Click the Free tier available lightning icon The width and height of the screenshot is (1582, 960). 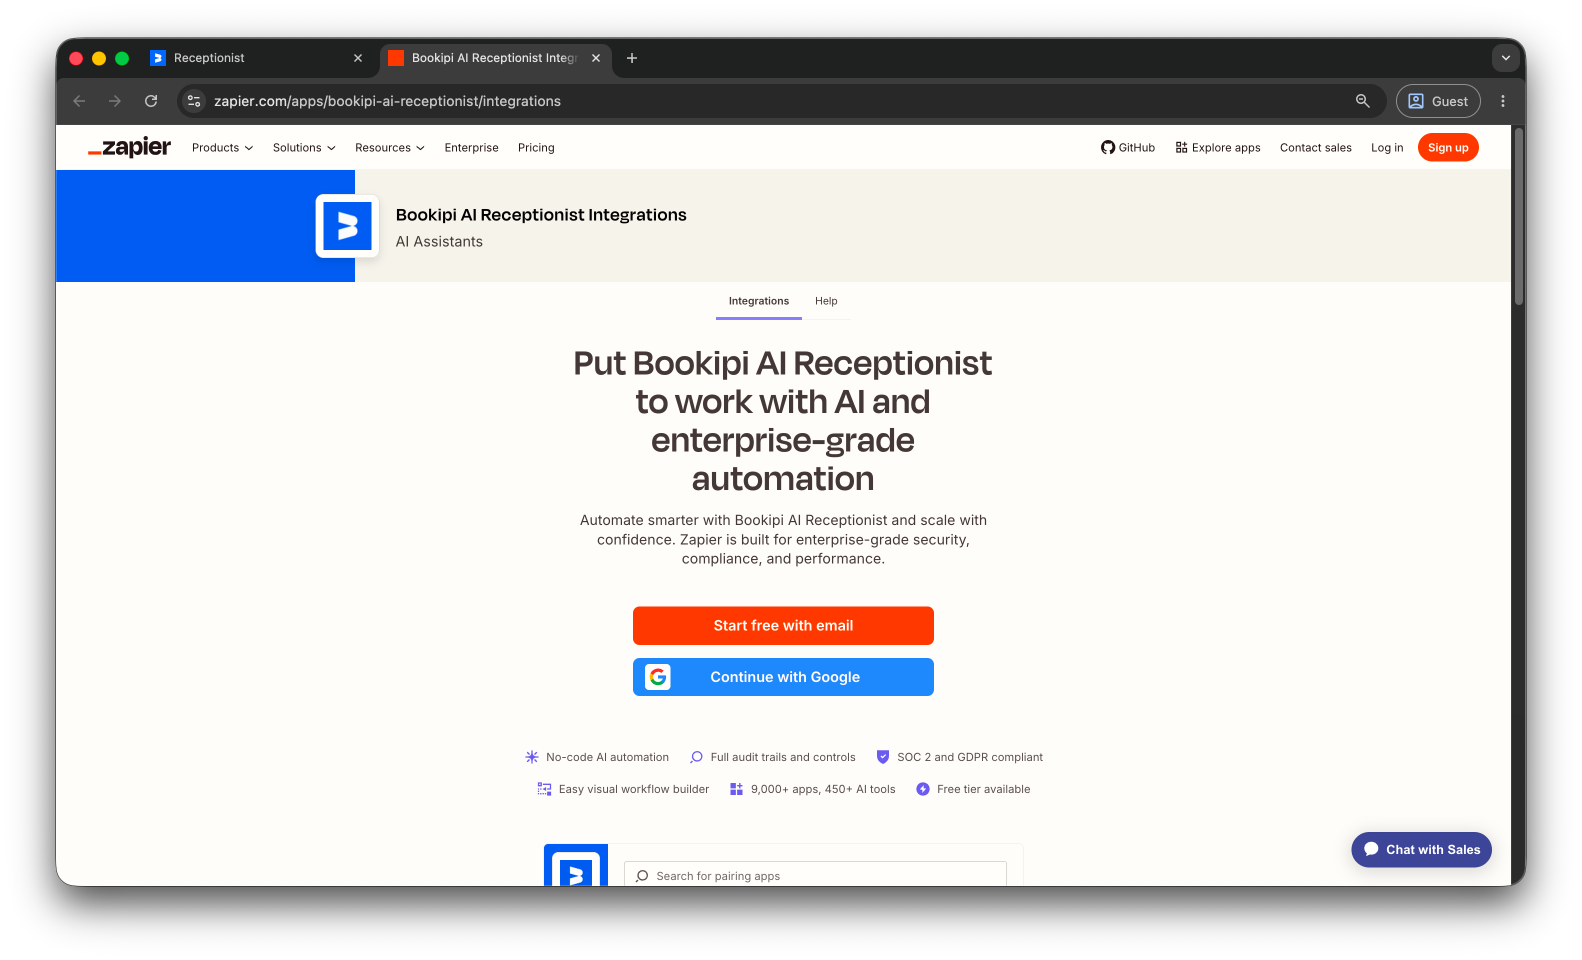click(923, 789)
